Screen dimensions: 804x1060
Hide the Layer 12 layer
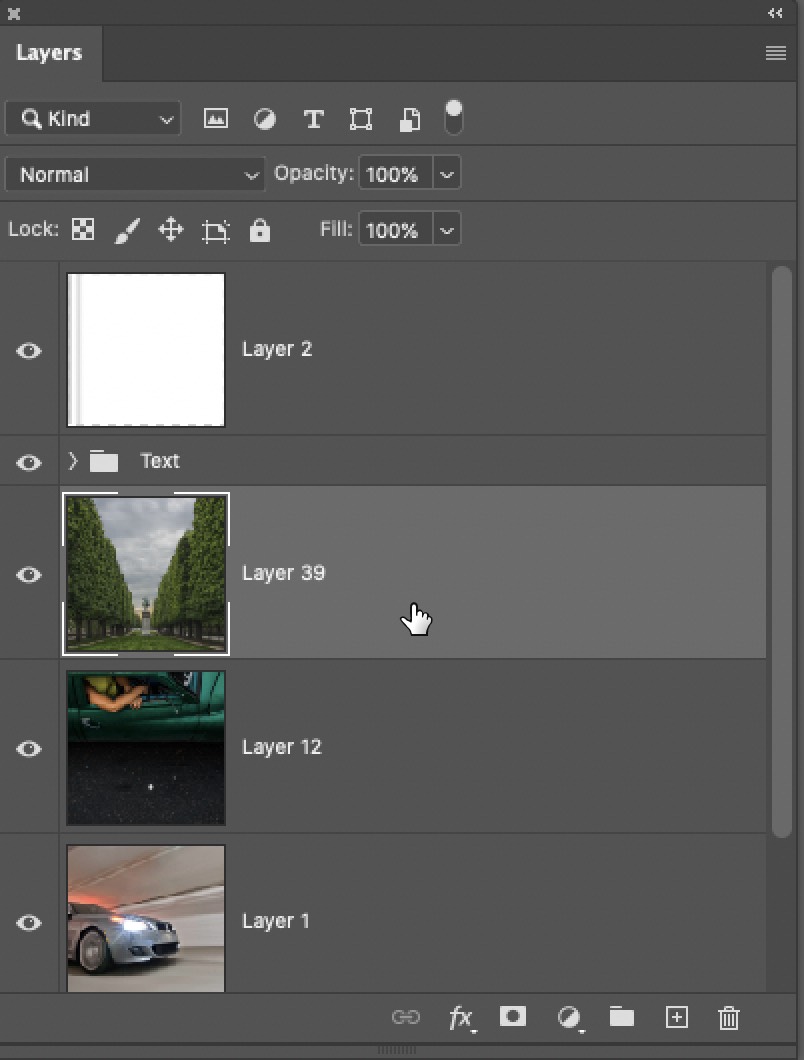click(29, 748)
